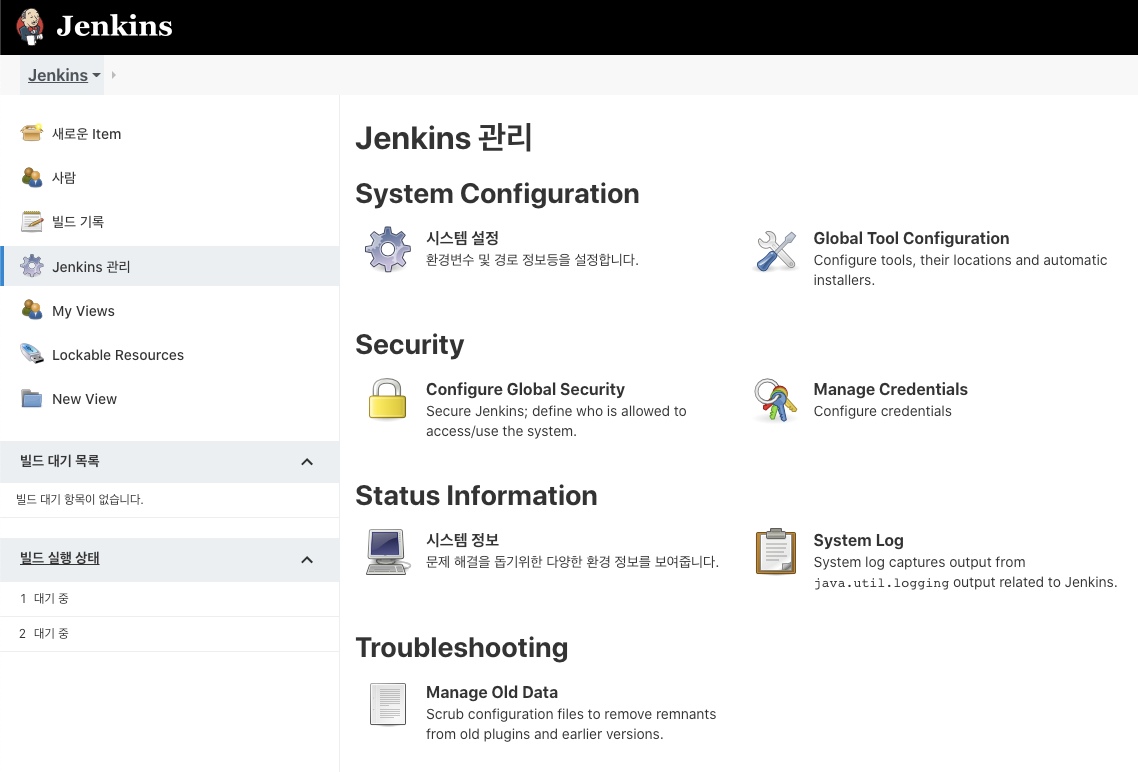Open the 빌드 실행 상태 heading link
The height and width of the screenshot is (772, 1138).
pyautogui.click(x=60, y=558)
